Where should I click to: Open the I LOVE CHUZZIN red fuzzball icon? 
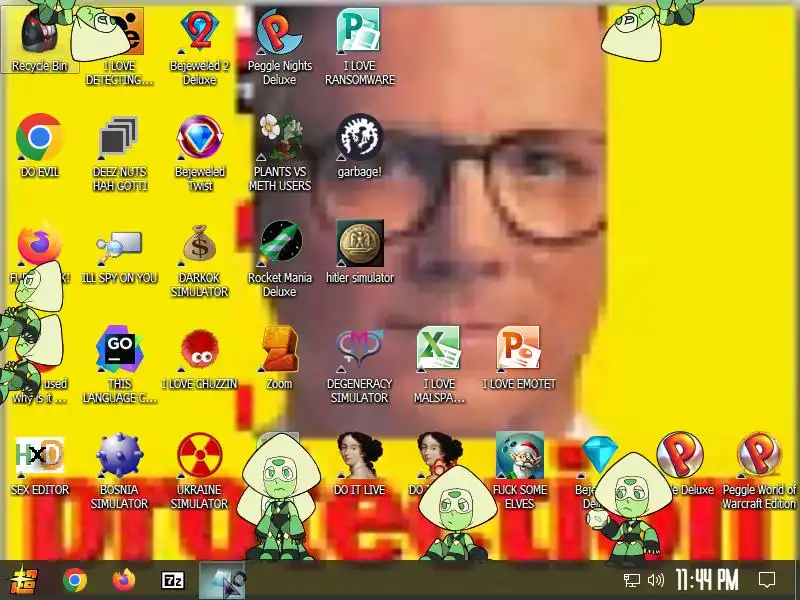coord(199,359)
